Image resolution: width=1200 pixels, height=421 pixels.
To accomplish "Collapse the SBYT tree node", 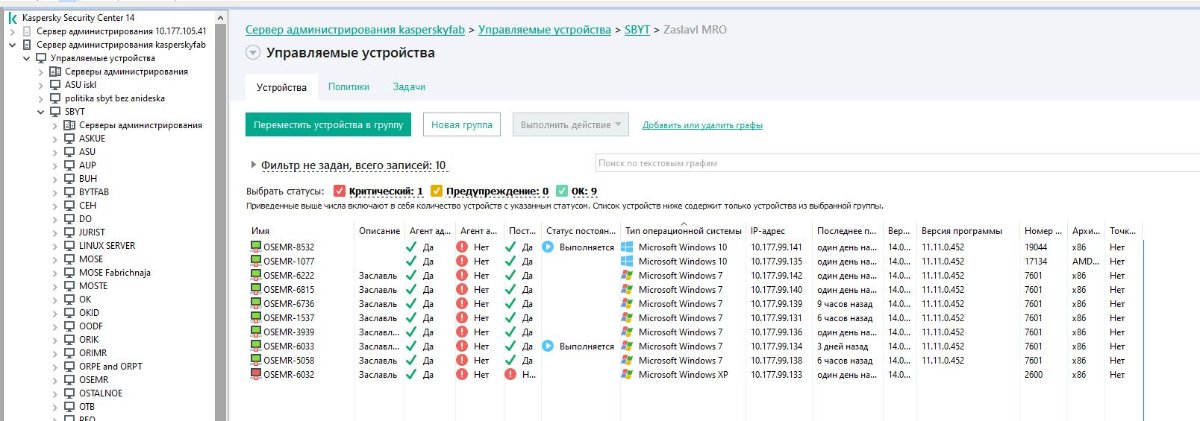I will tap(41, 112).
